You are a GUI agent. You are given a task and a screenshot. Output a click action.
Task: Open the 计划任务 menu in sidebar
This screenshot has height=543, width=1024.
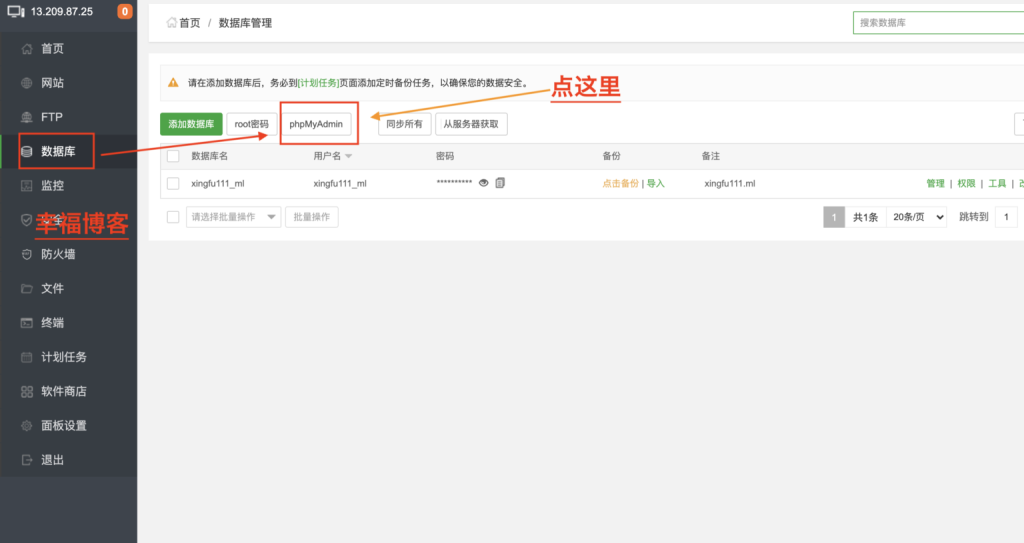point(63,357)
